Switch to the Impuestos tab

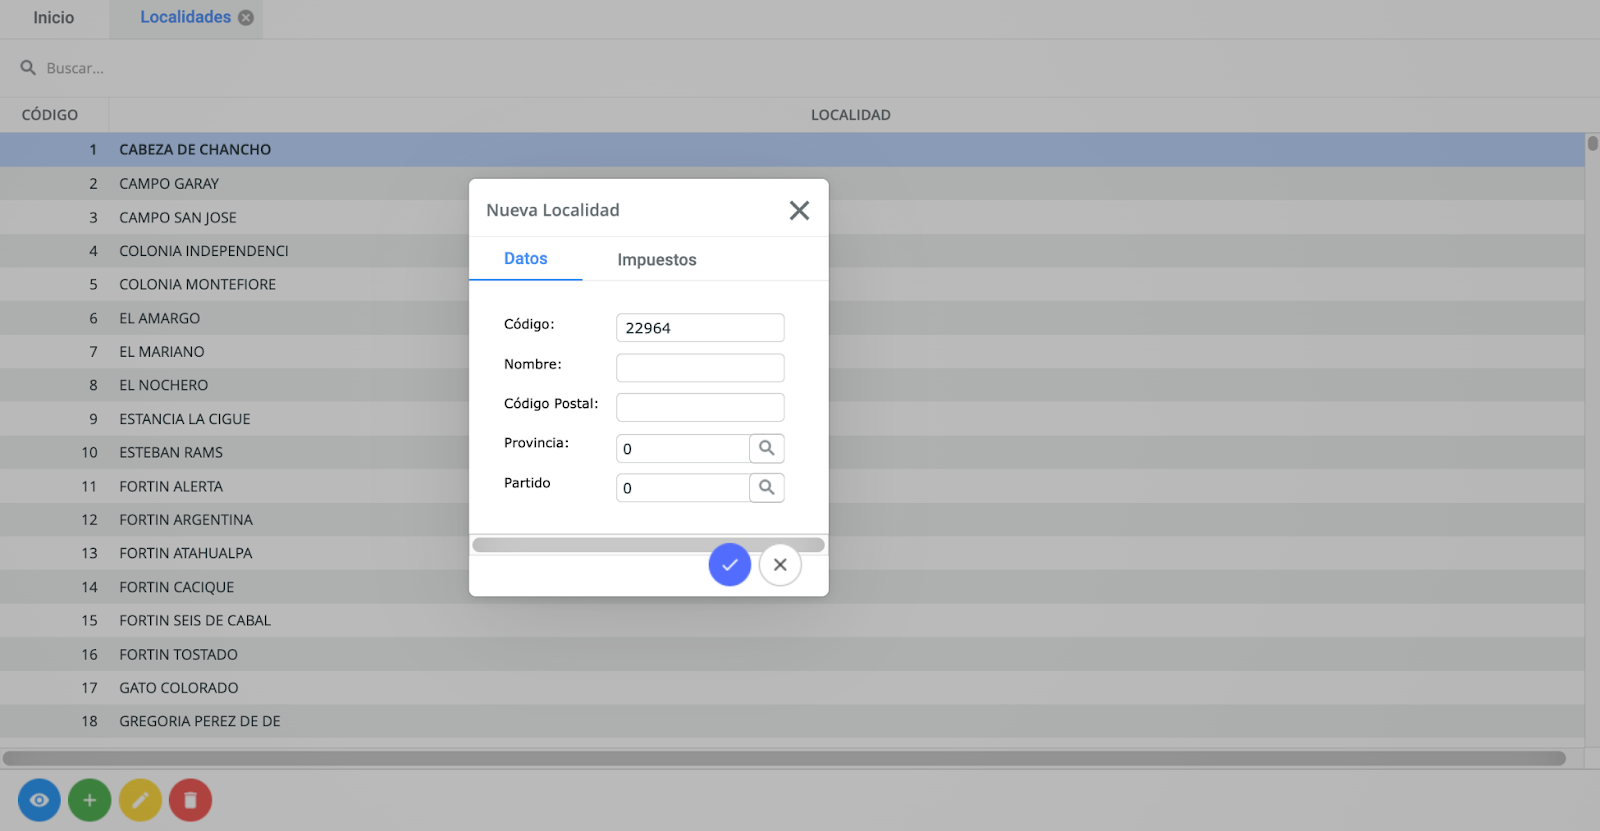(x=657, y=260)
